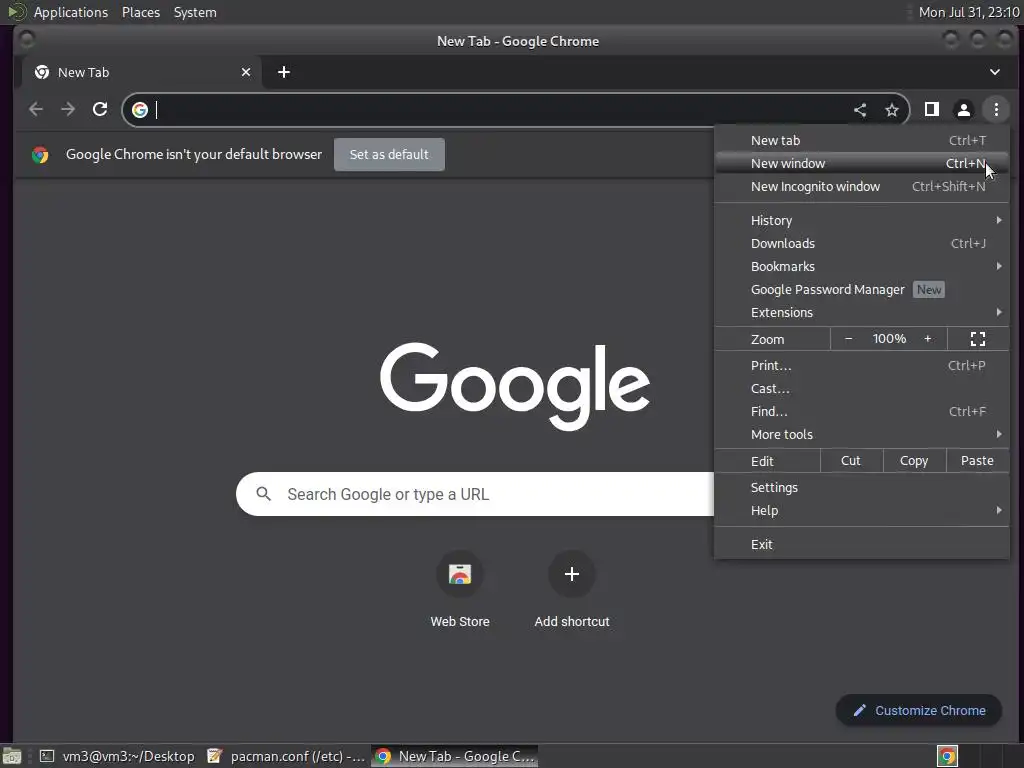Viewport: 1024px width, 768px height.
Task: Open the Places system menu
Action: tap(140, 12)
